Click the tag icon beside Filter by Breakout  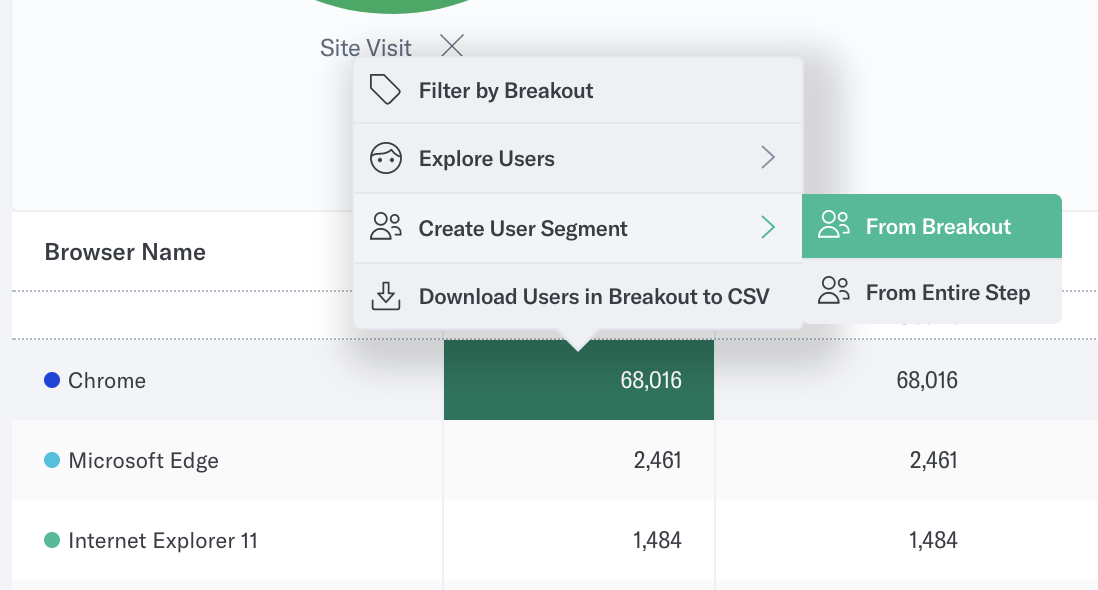[x=385, y=90]
